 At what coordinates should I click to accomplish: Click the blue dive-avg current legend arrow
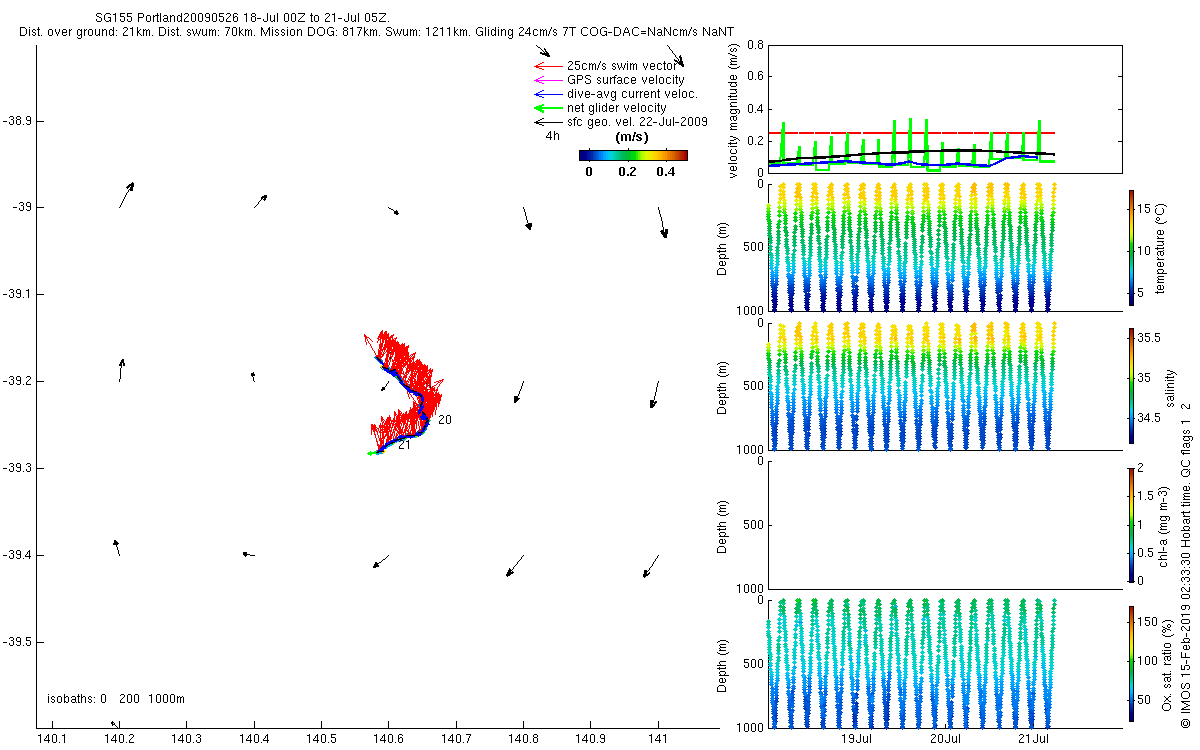[546, 94]
